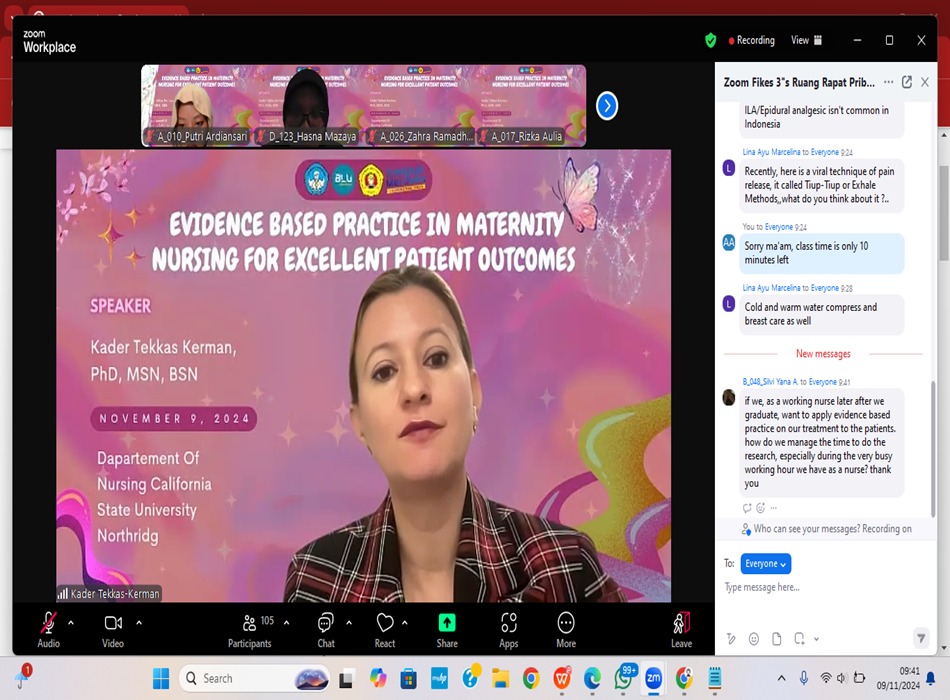
Task: Unmute the microphone using the Audio button
Action: point(48,629)
